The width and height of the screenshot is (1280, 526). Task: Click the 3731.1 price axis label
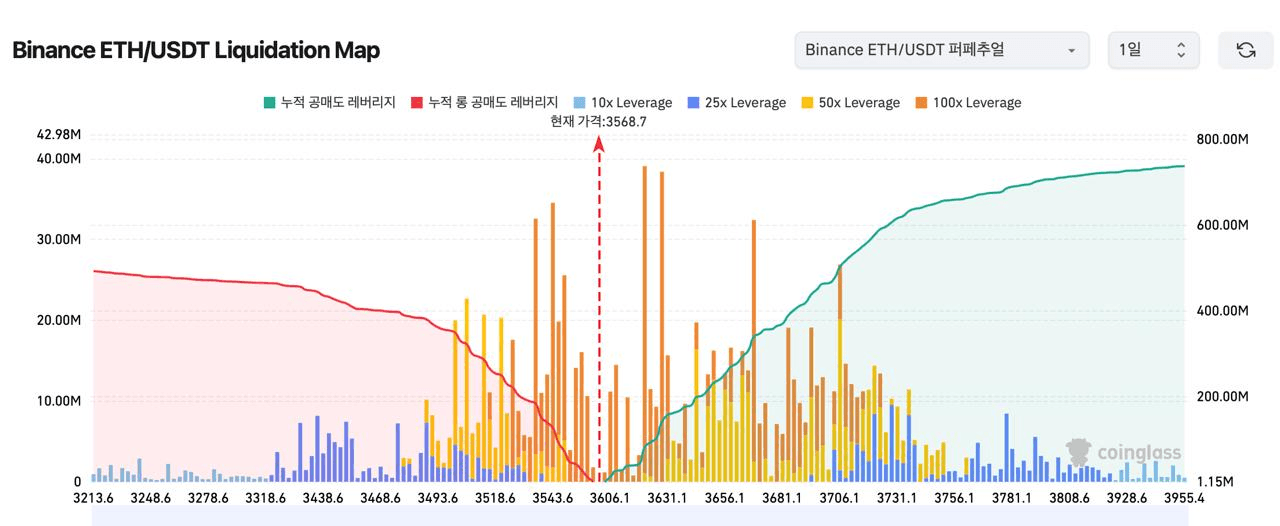click(x=896, y=497)
